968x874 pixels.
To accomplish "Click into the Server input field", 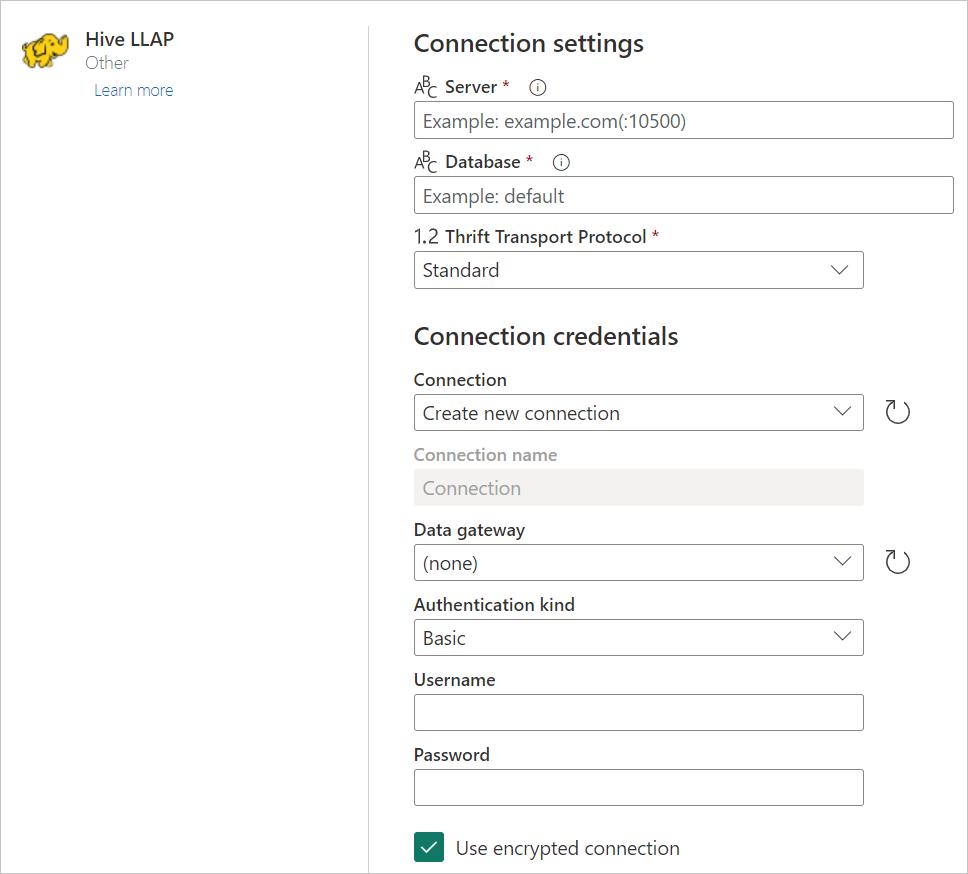I will tap(683, 121).
